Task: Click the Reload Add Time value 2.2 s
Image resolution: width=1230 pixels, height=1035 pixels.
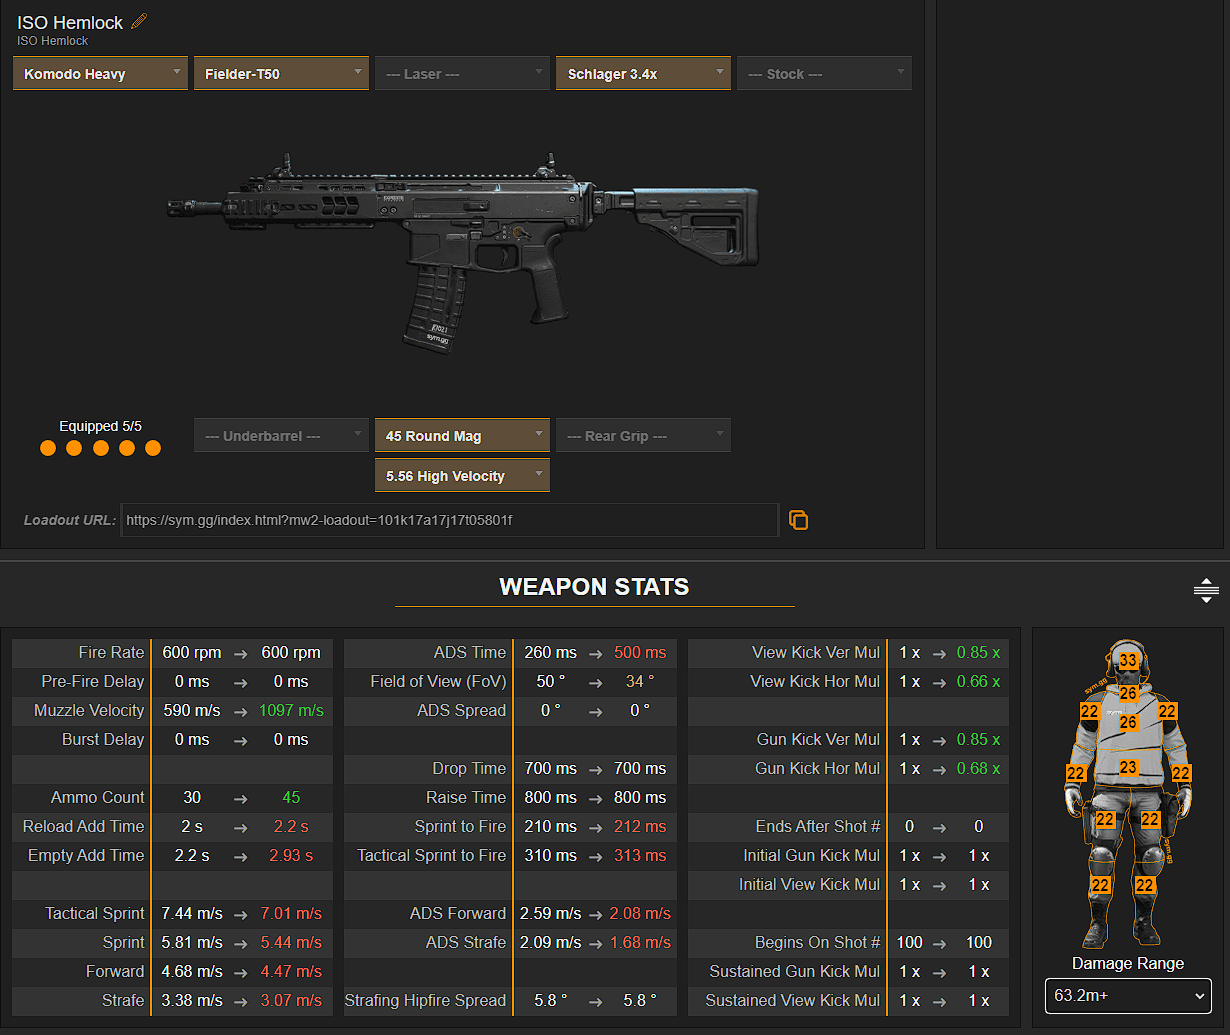Action: pyautogui.click(x=291, y=826)
